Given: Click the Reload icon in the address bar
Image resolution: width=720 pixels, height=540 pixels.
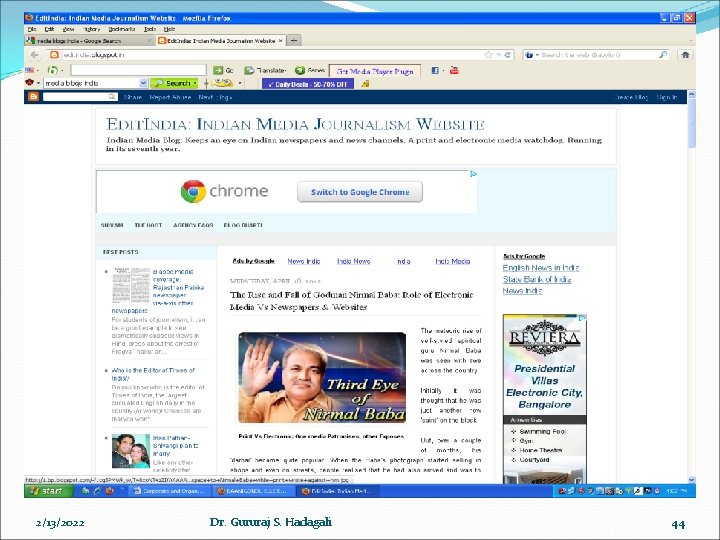Looking at the screenshot, I should 507,55.
